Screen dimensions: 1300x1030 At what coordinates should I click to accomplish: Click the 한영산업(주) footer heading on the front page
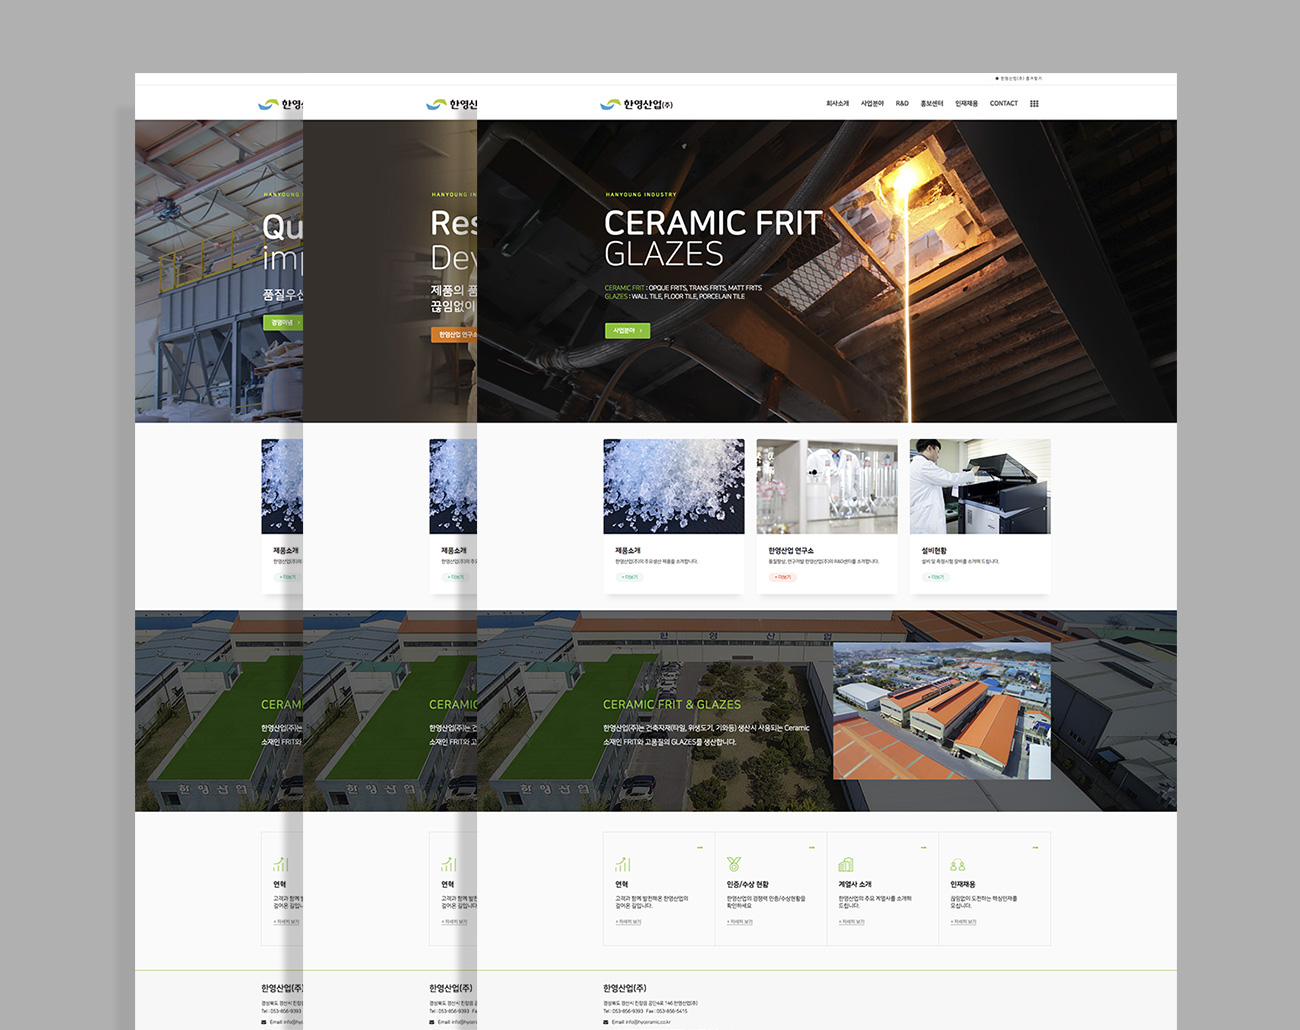pos(625,988)
